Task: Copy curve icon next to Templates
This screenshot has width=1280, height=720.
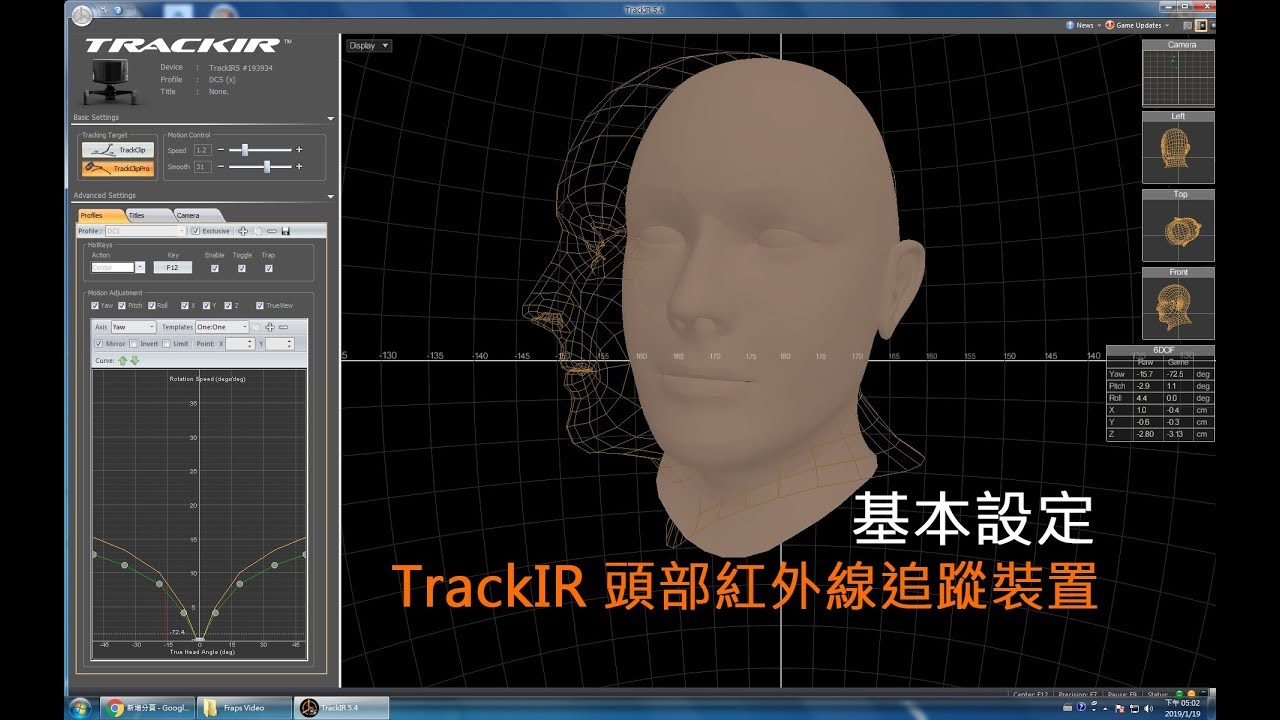Action: [256, 327]
